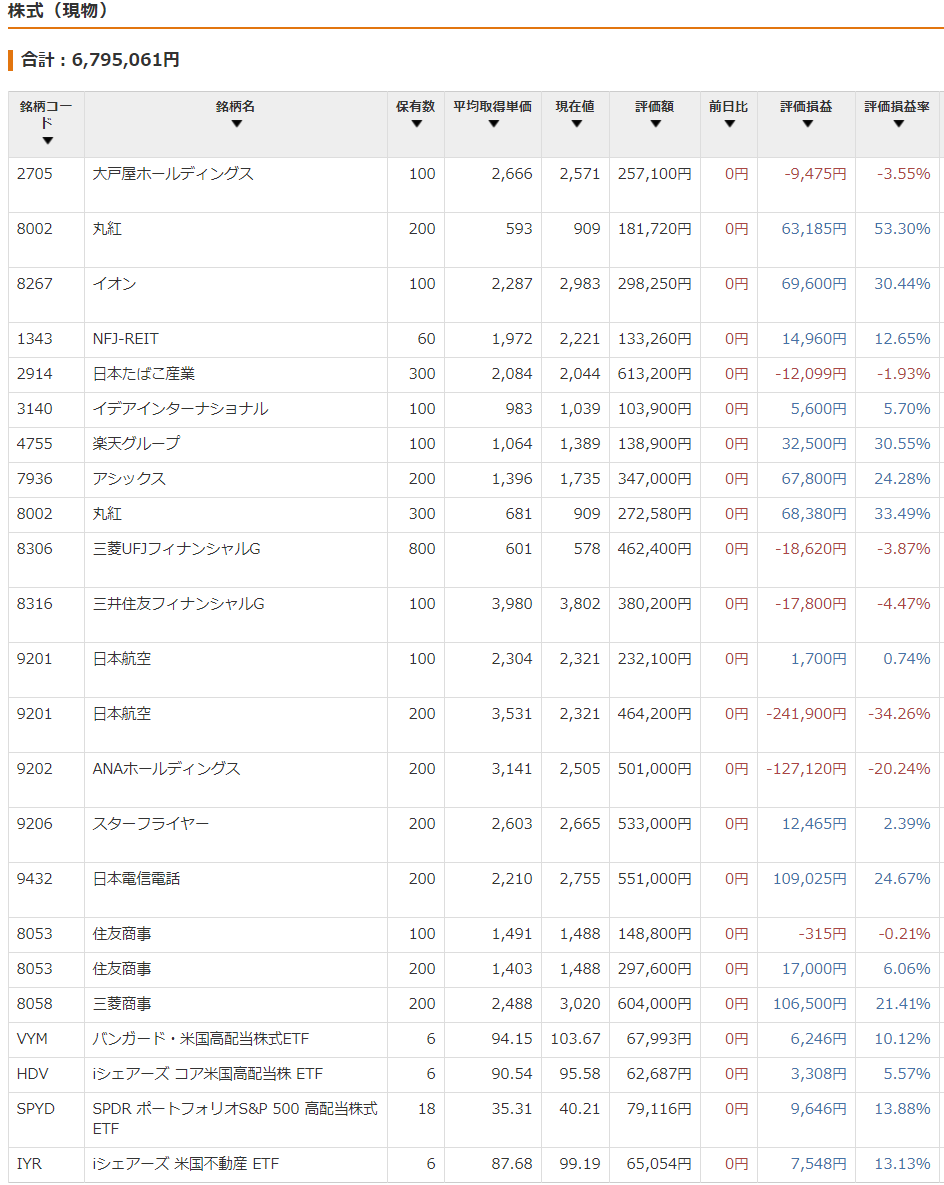Click the 53.30% gain rate
This screenshot has width=944, height=1185.
coord(902,229)
